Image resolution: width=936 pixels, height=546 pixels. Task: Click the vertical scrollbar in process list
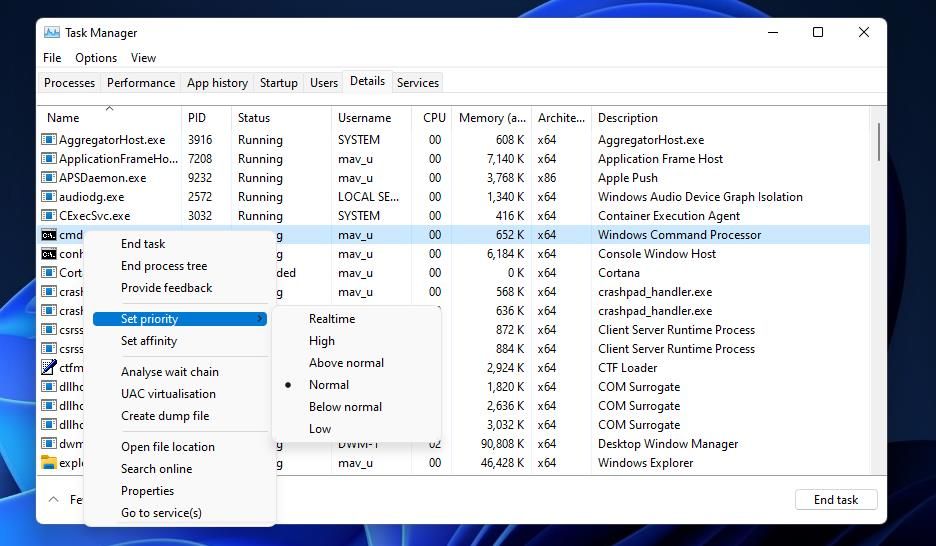click(878, 142)
